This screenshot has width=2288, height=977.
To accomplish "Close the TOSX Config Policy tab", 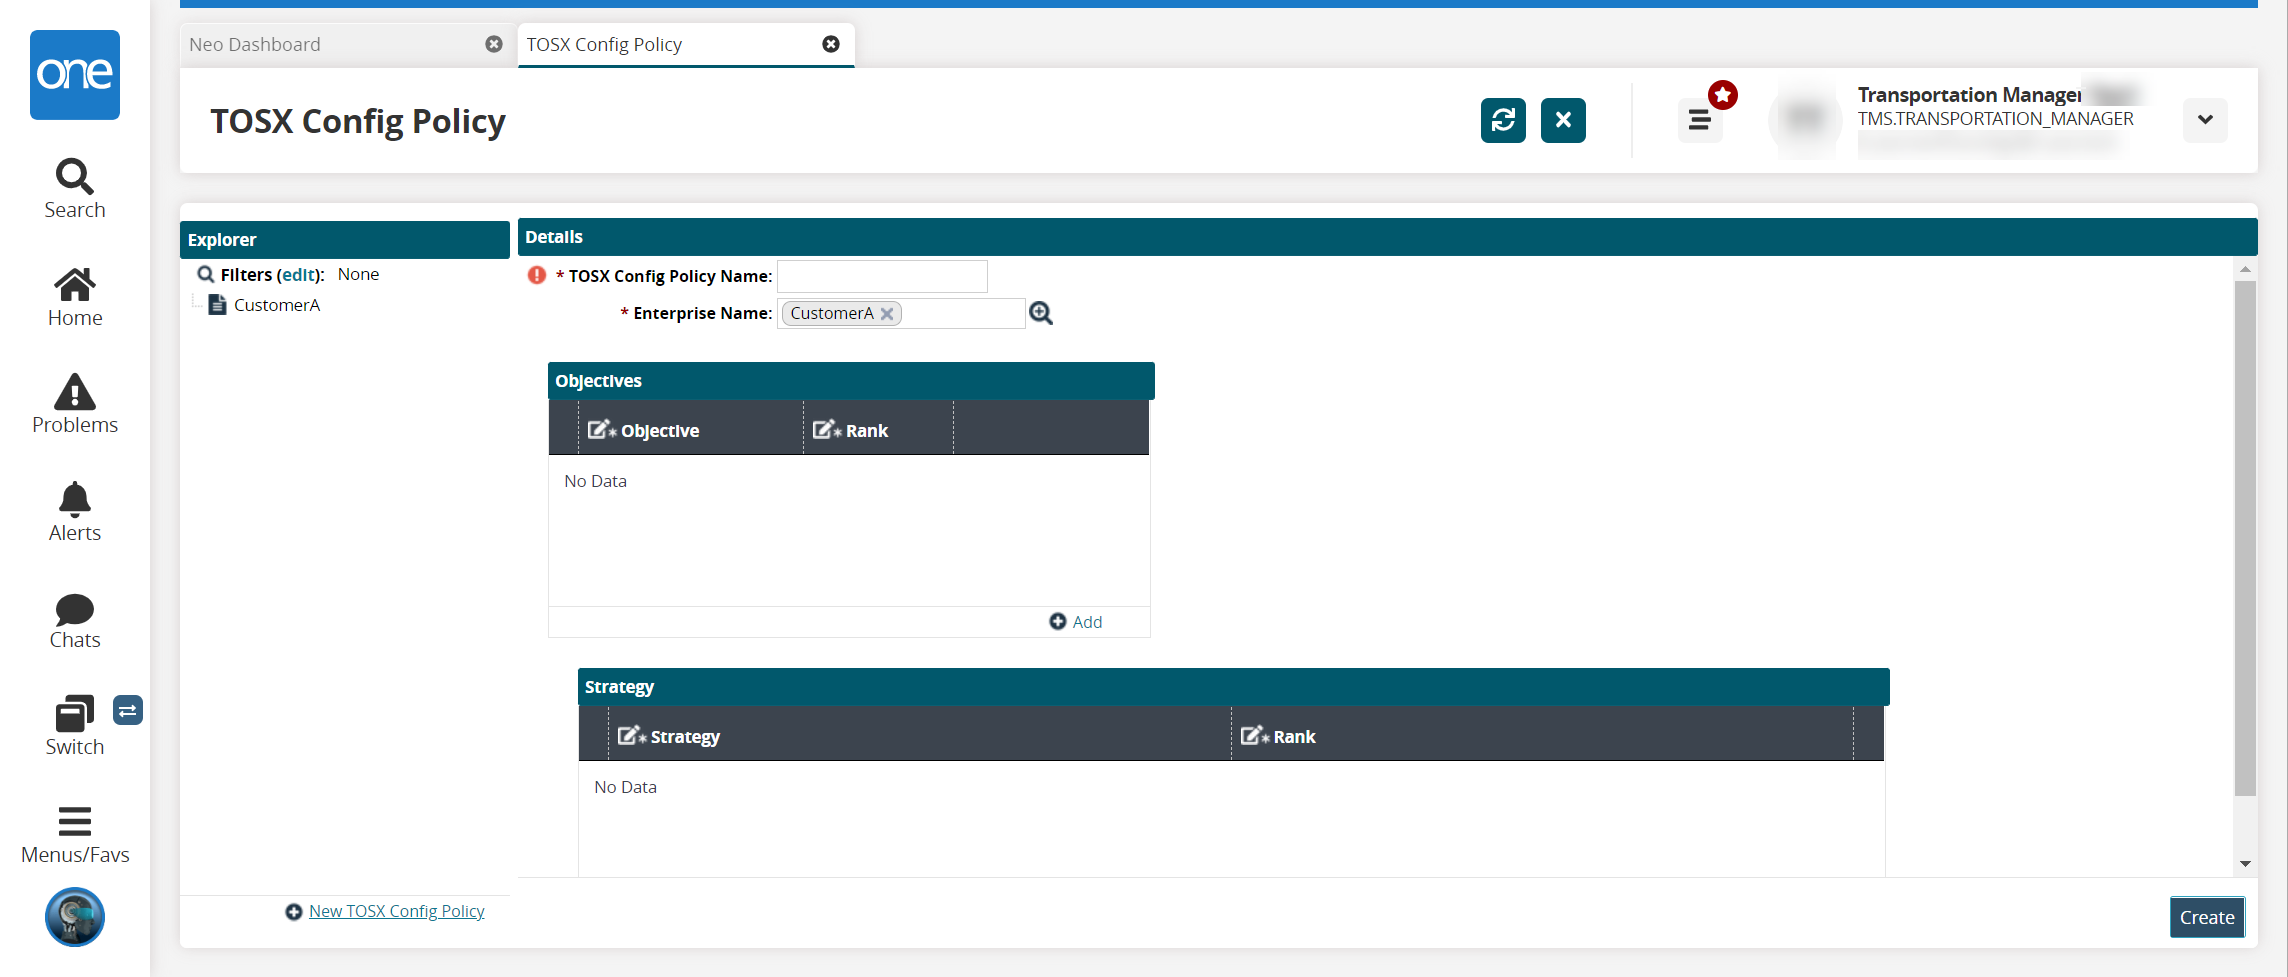I will coord(831,44).
